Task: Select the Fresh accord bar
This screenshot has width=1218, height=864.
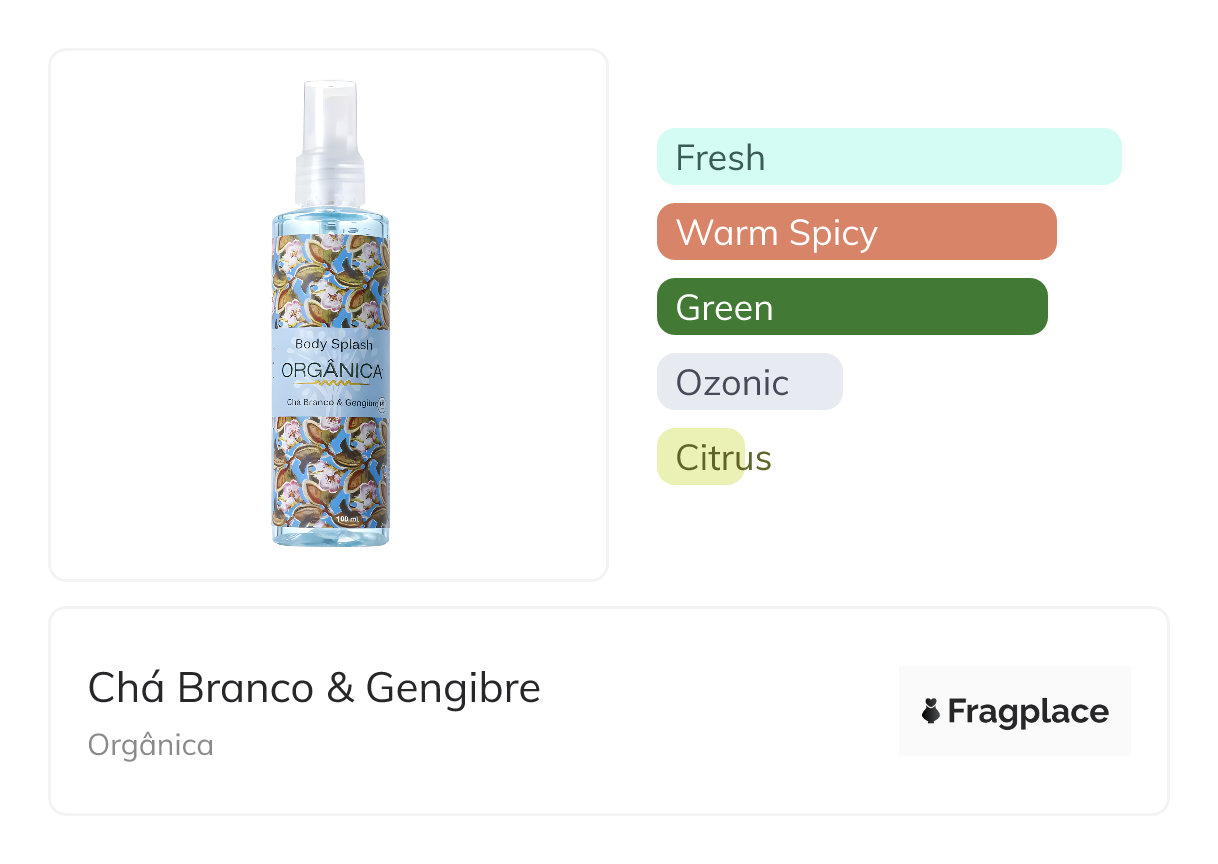Action: pyautogui.click(x=888, y=157)
